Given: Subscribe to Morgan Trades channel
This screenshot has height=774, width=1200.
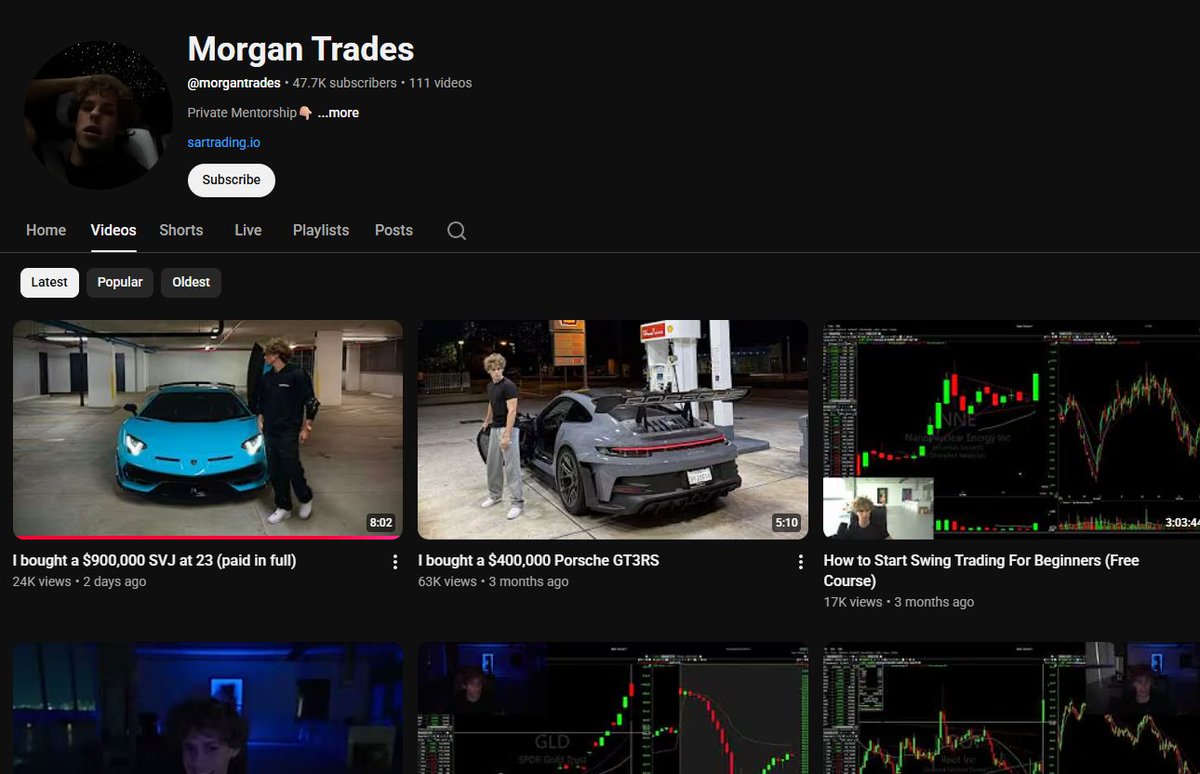Looking at the screenshot, I should [231, 180].
